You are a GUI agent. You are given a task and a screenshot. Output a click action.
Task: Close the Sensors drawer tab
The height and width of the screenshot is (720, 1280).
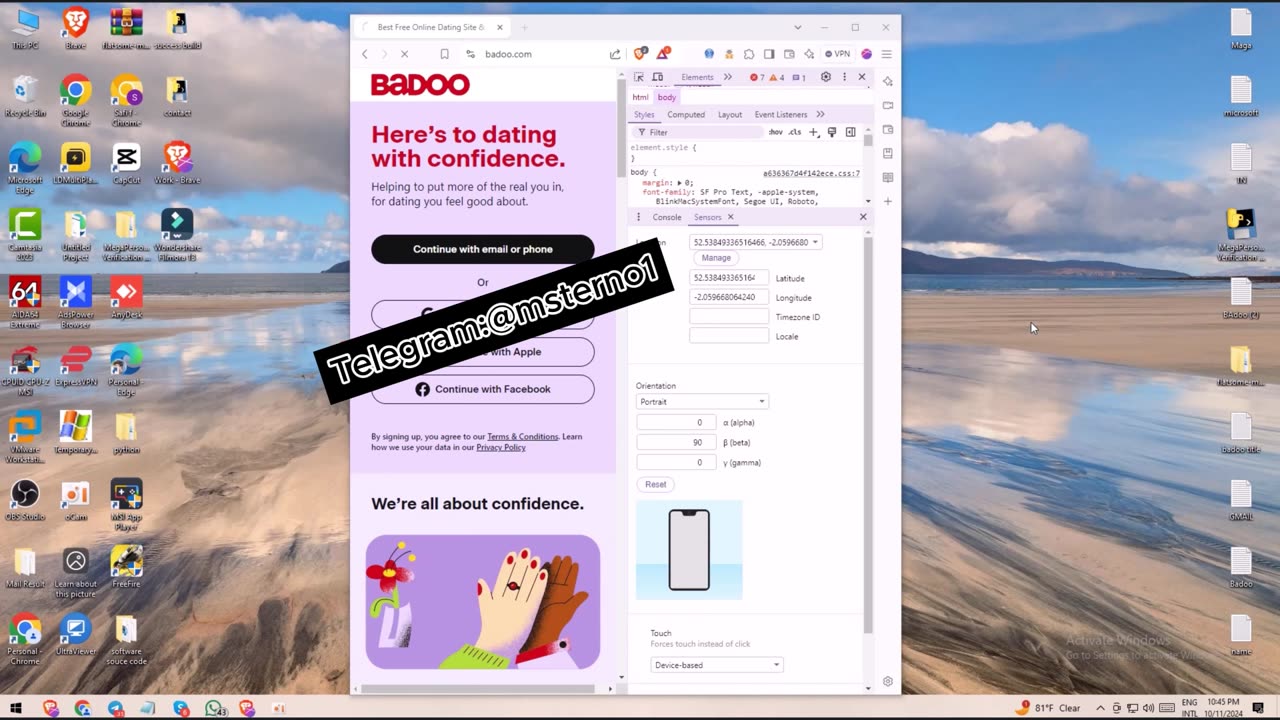coord(730,217)
